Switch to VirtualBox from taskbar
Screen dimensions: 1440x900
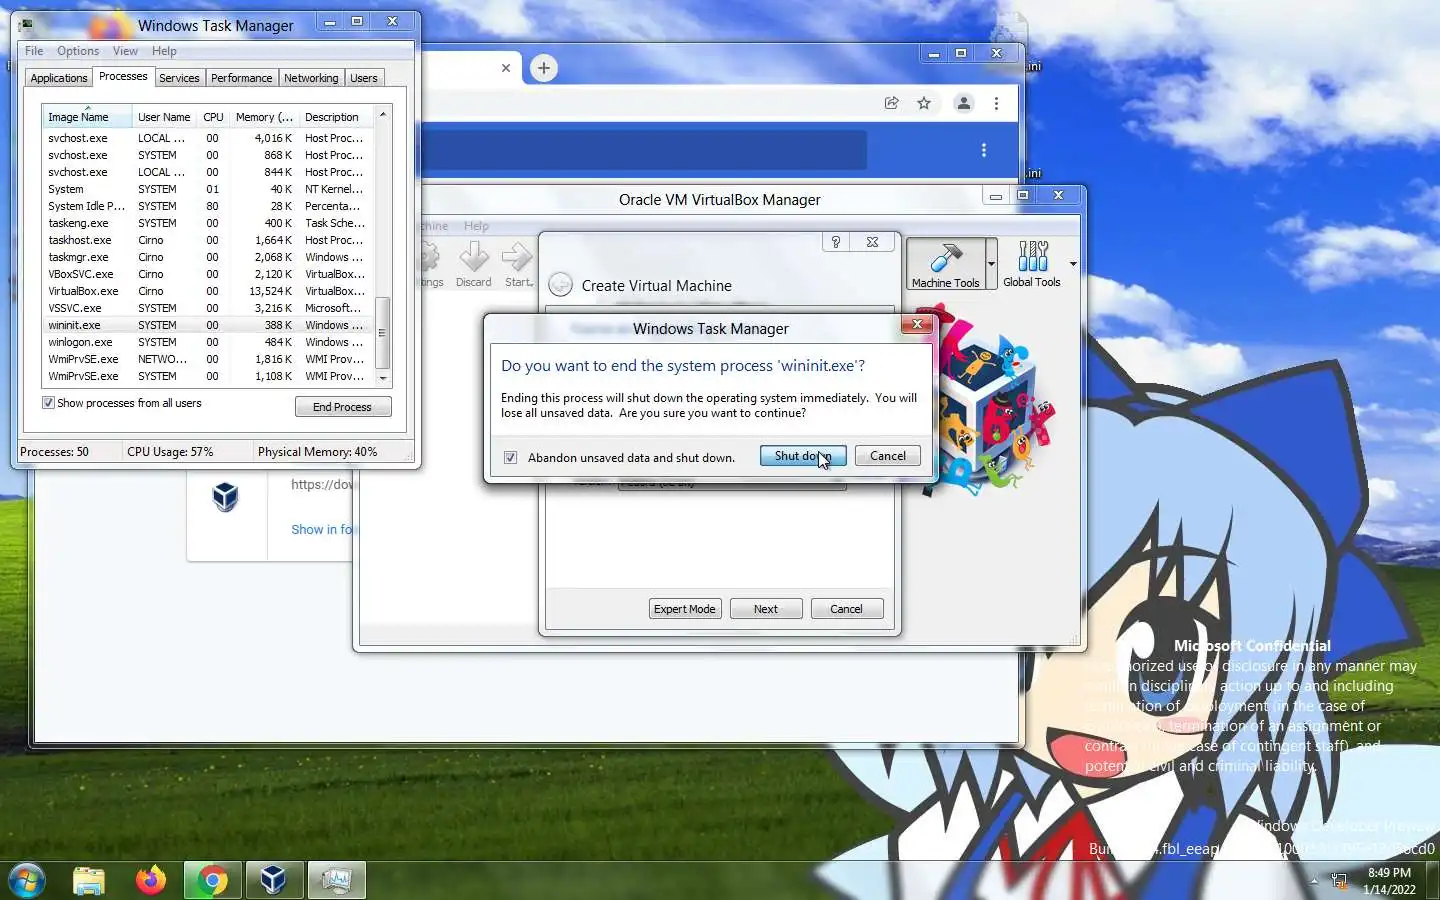[x=273, y=880]
